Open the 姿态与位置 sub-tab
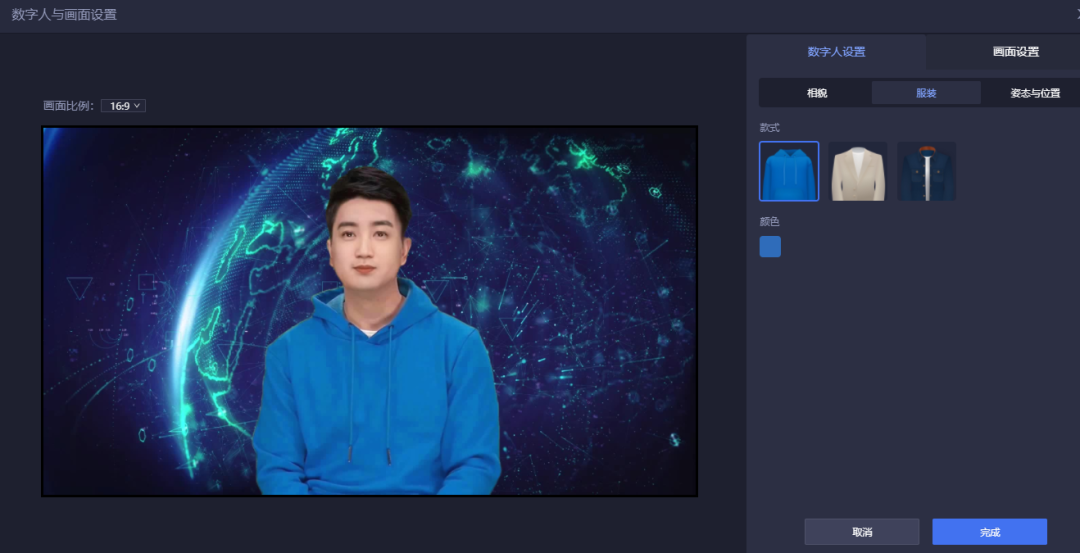The height and width of the screenshot is (553, 1080). click(x=1035, y=93)
